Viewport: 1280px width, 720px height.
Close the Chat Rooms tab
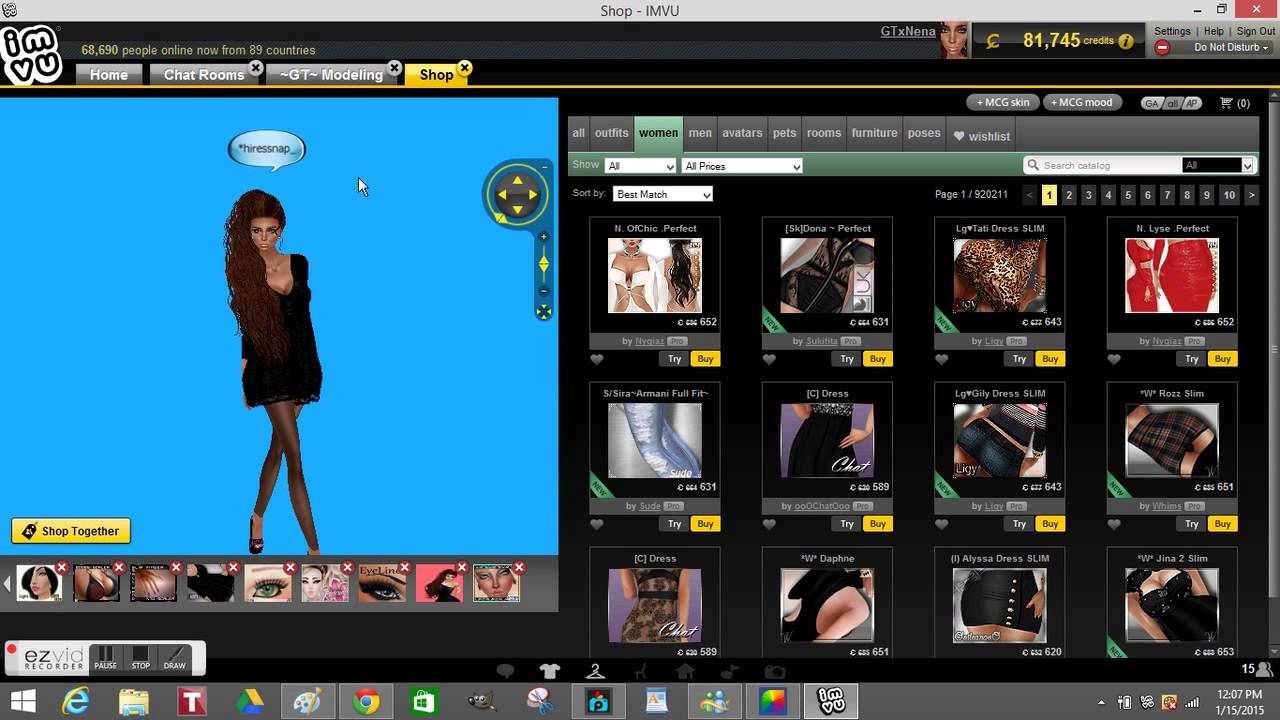256,68
